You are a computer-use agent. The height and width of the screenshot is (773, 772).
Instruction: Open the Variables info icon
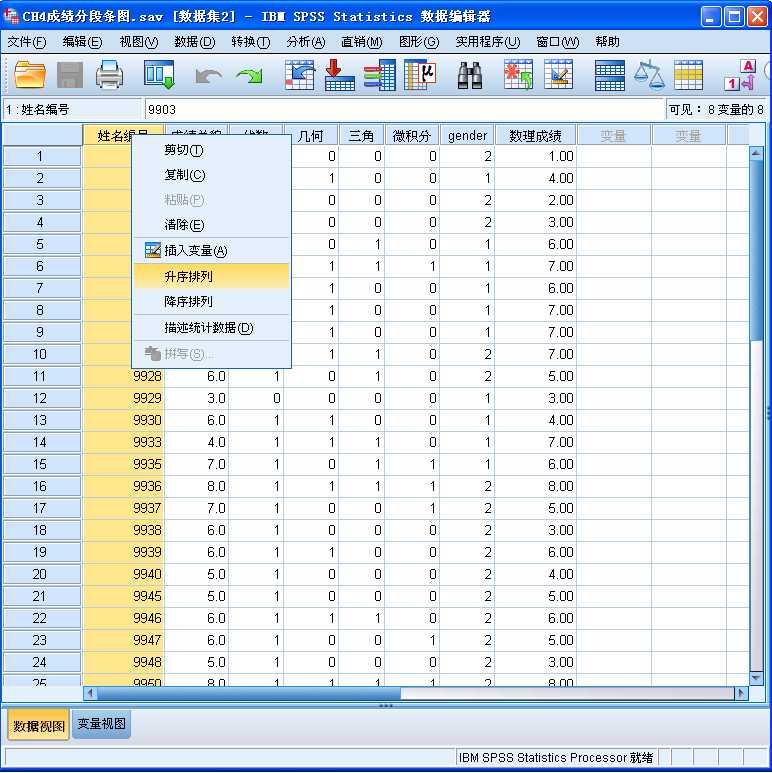point(380,75)
